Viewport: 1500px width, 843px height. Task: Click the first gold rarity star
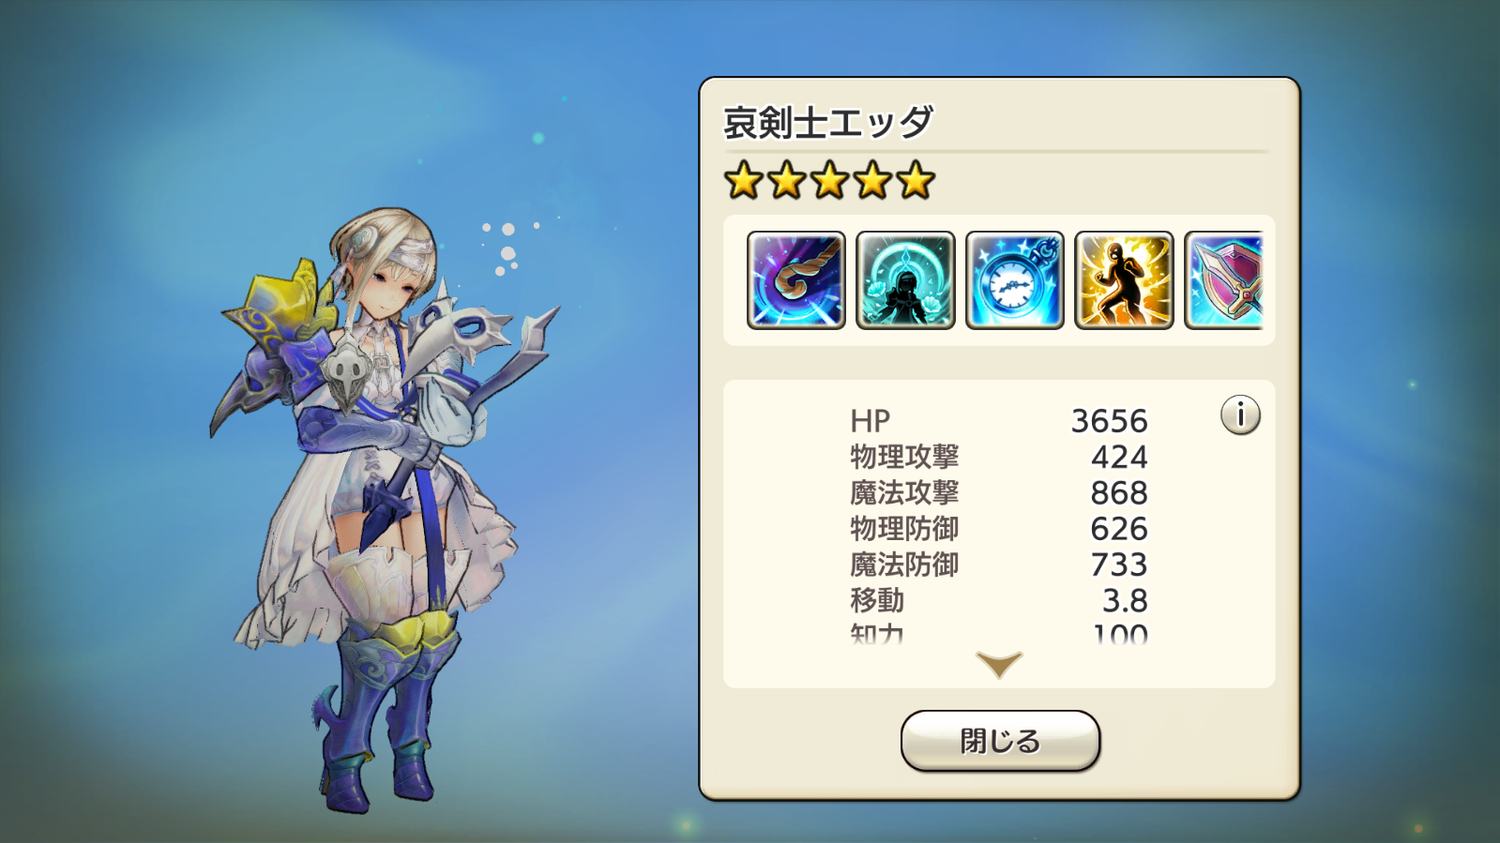743,181
